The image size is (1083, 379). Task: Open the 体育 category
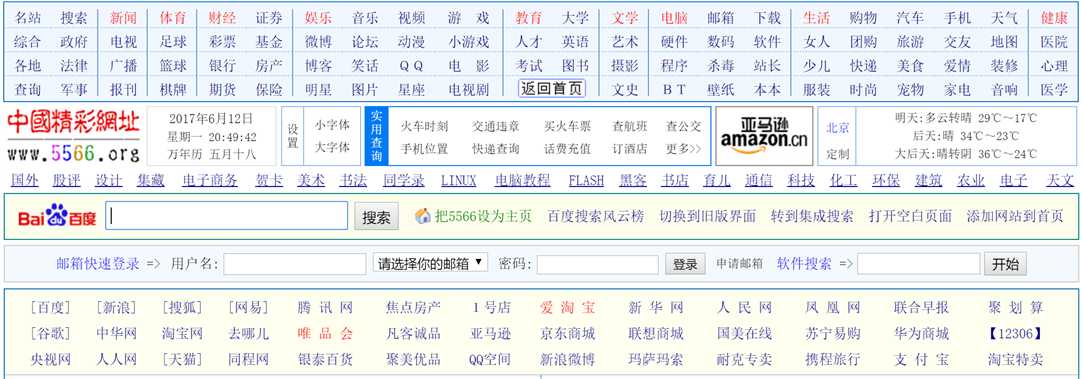pyautogui.click(x=173, y=18)
